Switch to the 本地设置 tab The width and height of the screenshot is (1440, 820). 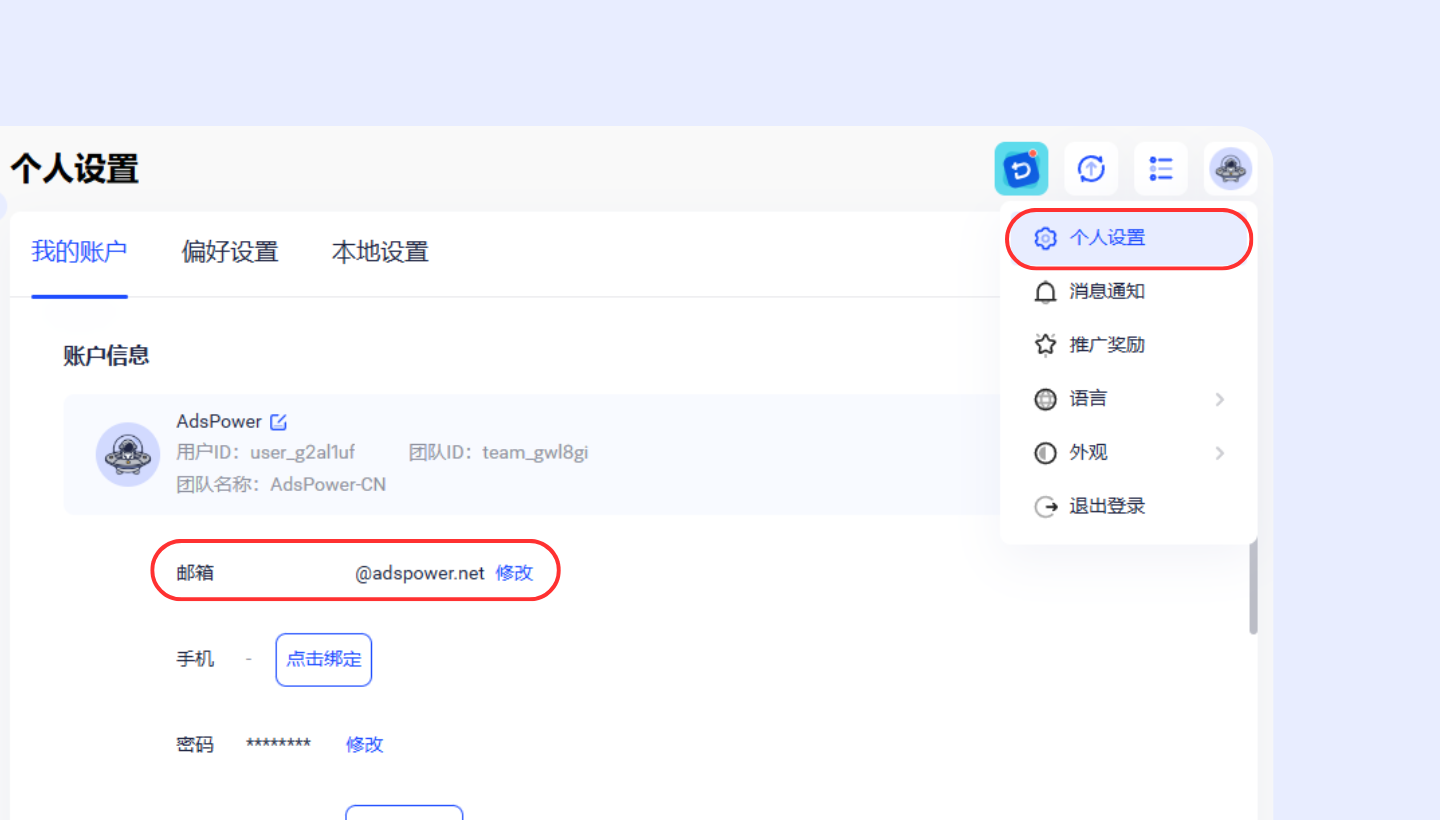pos(380,252)
